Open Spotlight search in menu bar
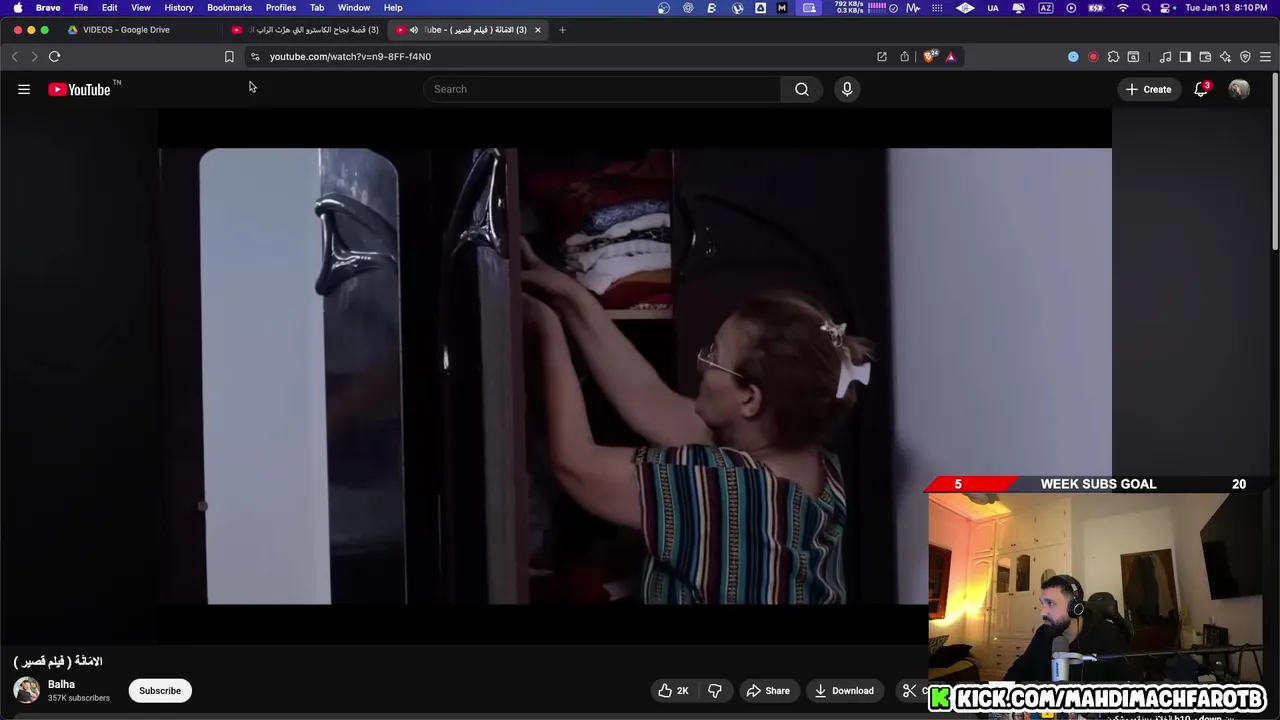 1146,8
